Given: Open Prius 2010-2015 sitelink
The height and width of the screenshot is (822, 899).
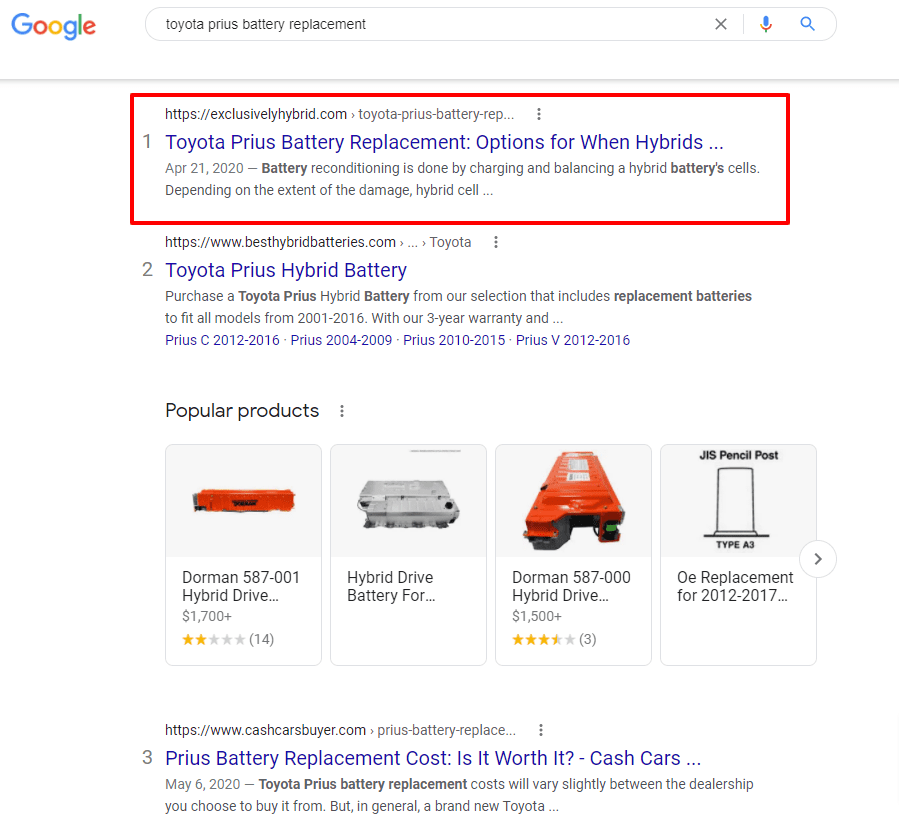Looking at the screenshot, I should [454, 340].
